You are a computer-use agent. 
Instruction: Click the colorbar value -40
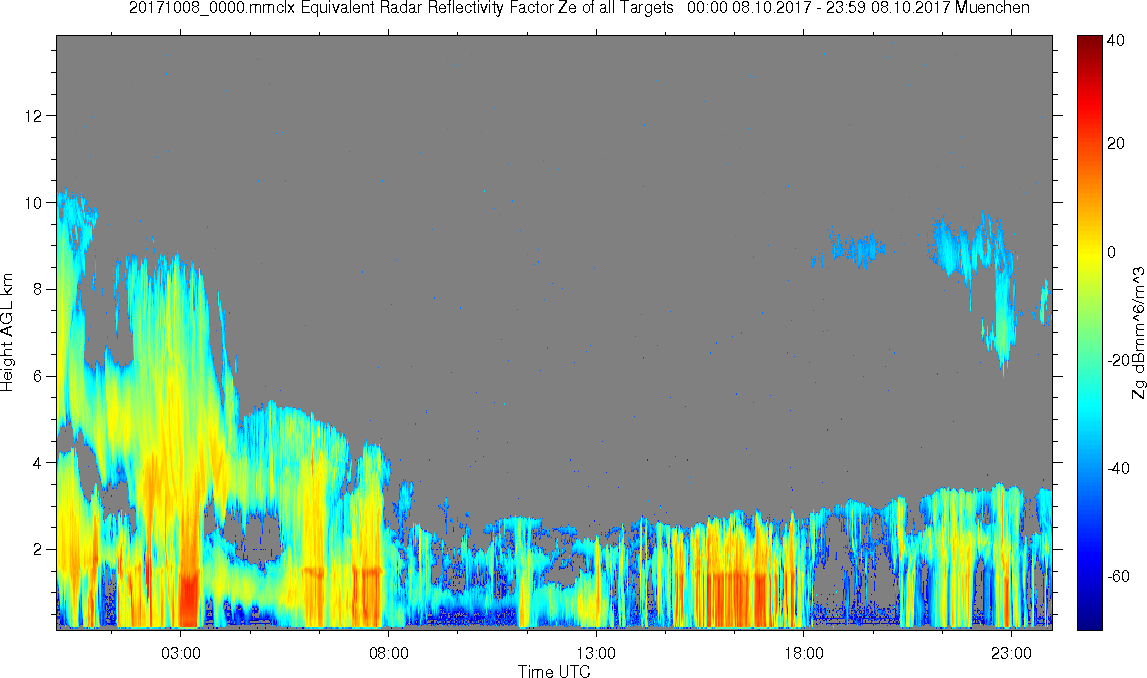pyautogui.click(x=1118, y=468)
